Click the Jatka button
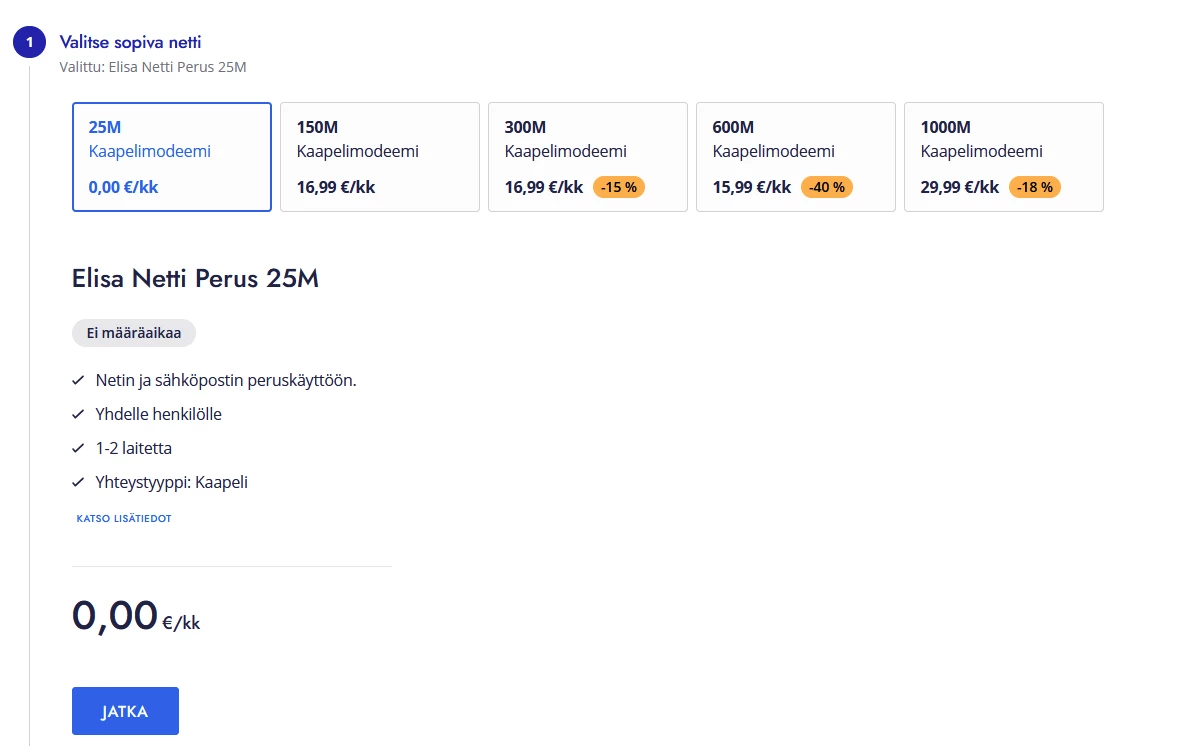Image resolution: width=1193 pixels, height=746 pixels. [126, 711]
